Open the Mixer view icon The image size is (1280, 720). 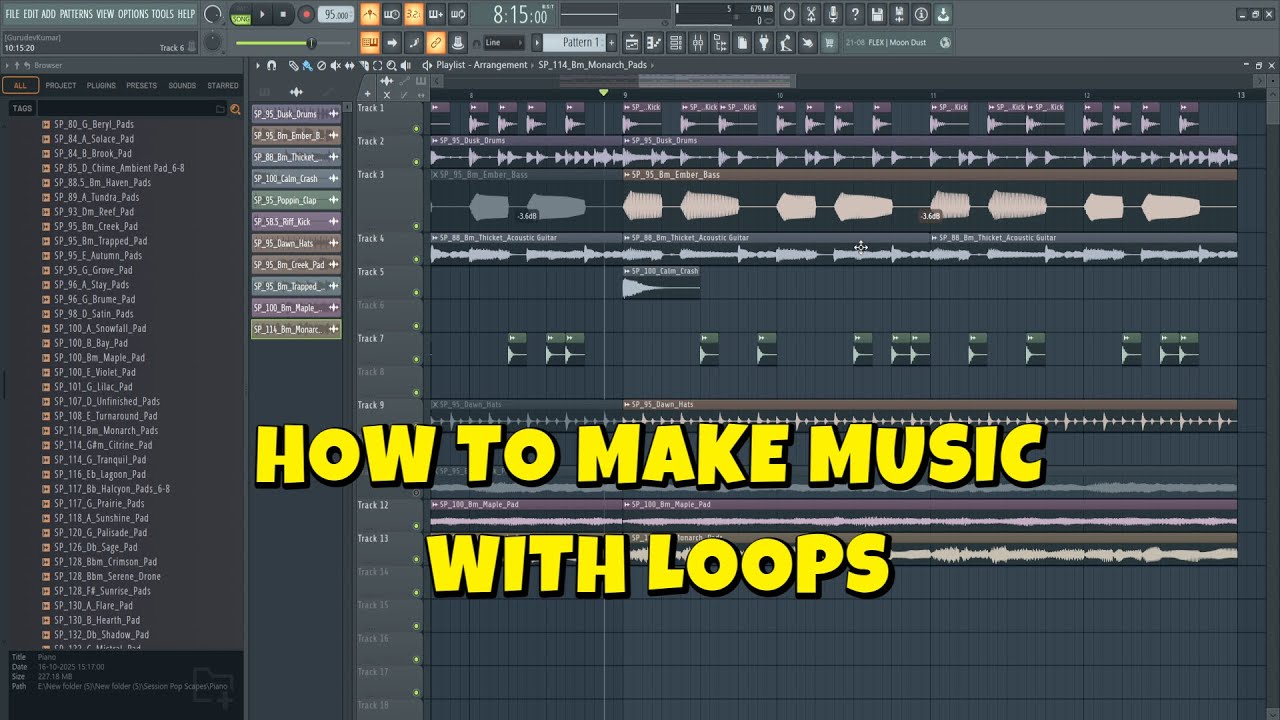click(x=698, y=43)
